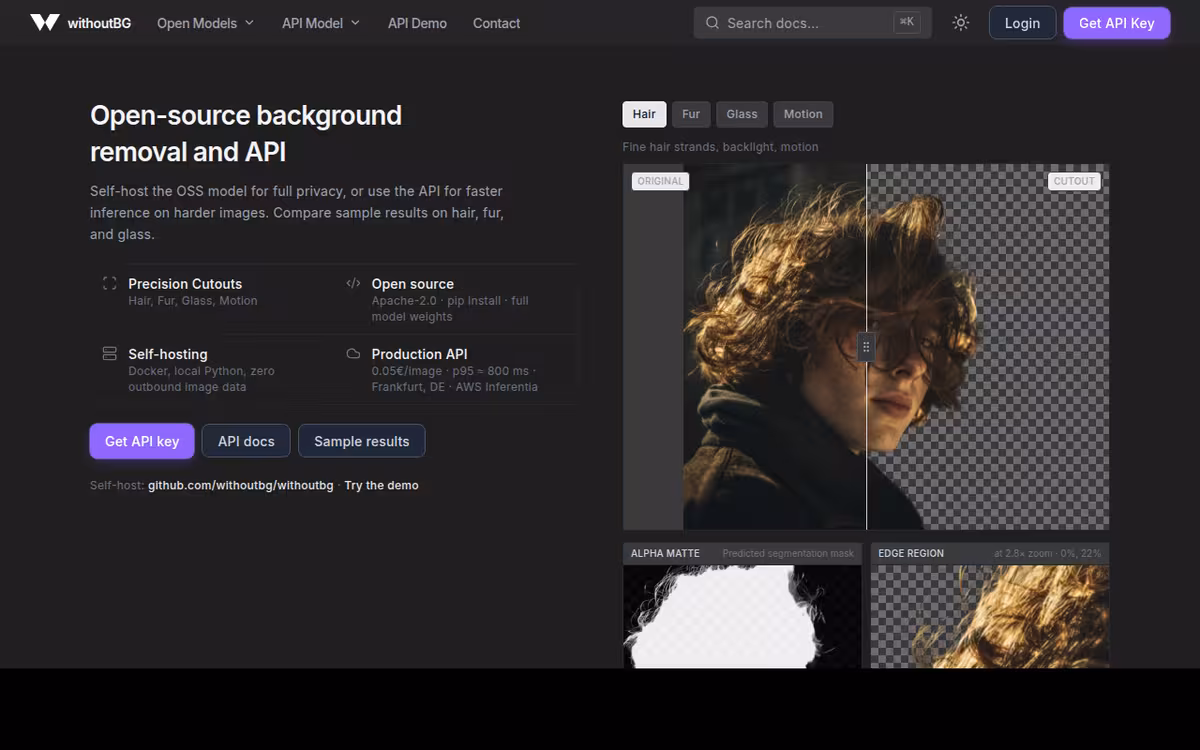Viewport: 1200px width, 750px height.
Task: Click the EDGE REGION panel title
Action: click(x=911, y=553)
